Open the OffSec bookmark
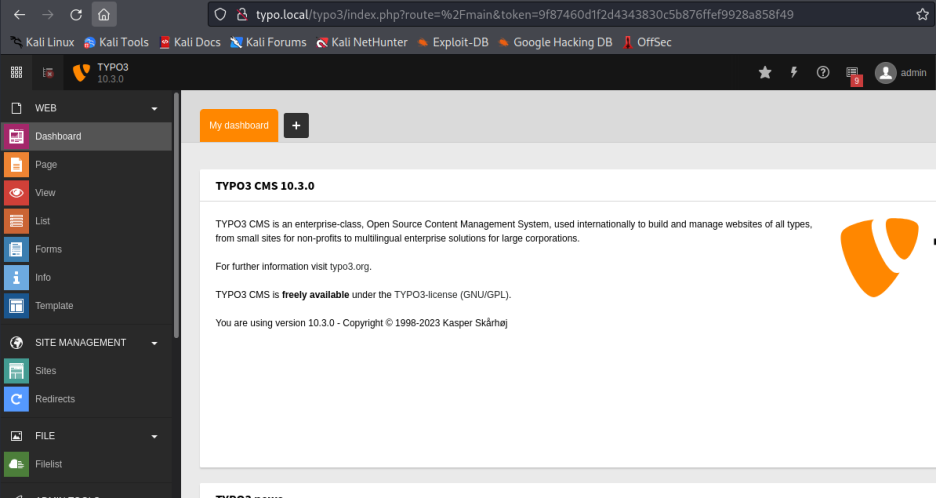Viewport: 936px width, 498px height. (647, 42)
